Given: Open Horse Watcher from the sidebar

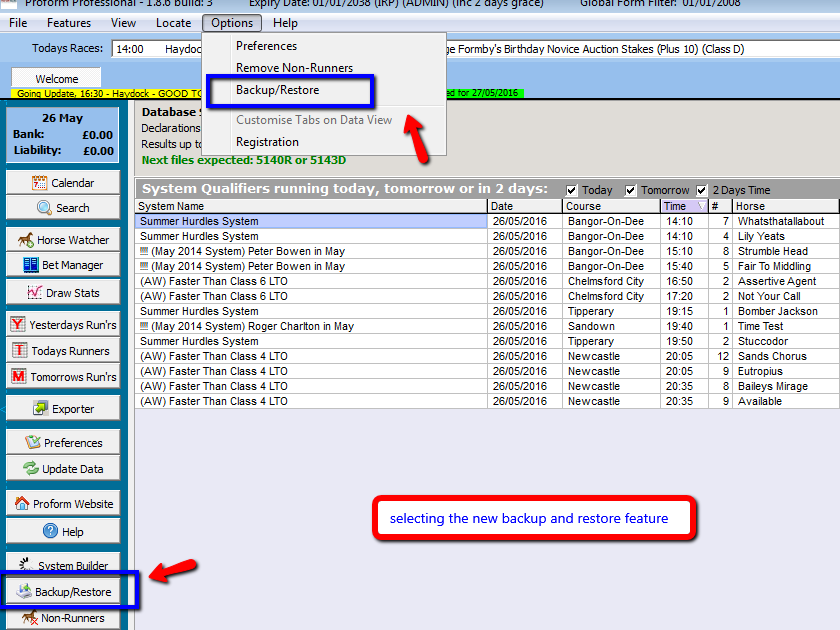Looking at the screenshot, I should click(63, 240).
